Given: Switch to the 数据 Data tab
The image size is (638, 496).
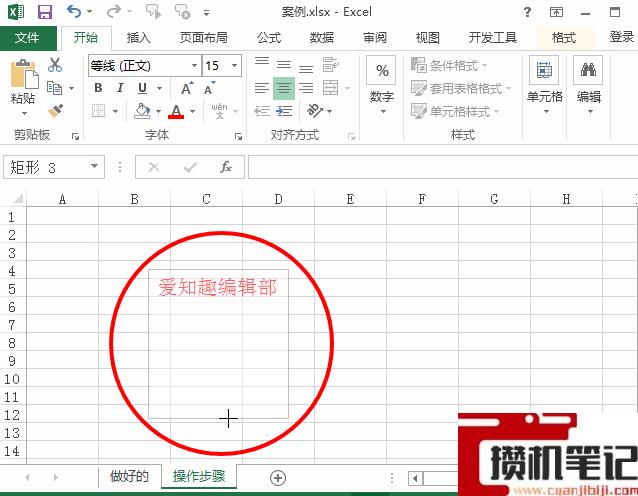Looking at the screenshot, I should (321, 38).
